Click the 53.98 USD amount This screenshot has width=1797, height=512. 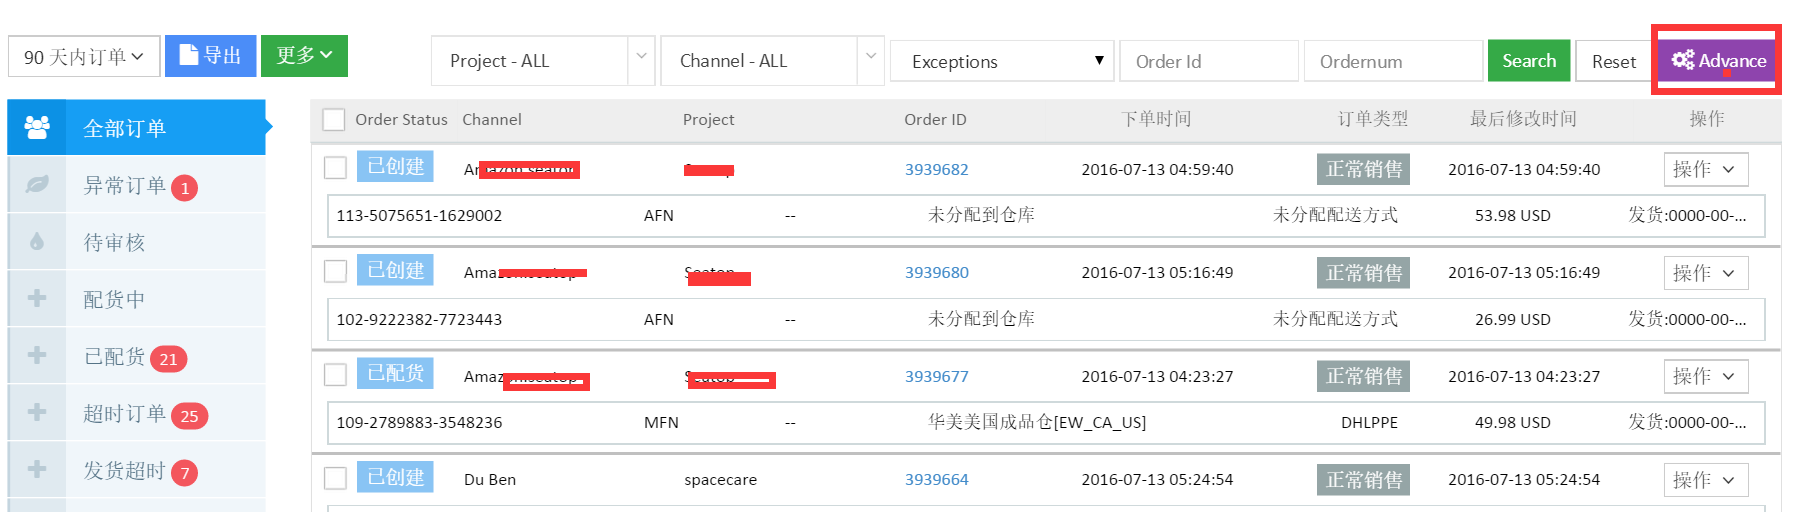(1512, 215)
